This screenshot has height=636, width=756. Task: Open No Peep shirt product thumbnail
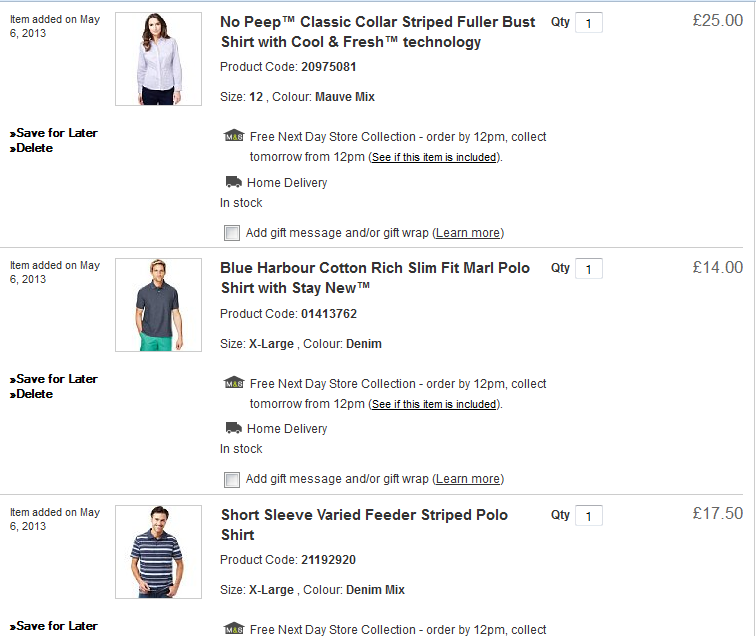[x=158, y=59]
